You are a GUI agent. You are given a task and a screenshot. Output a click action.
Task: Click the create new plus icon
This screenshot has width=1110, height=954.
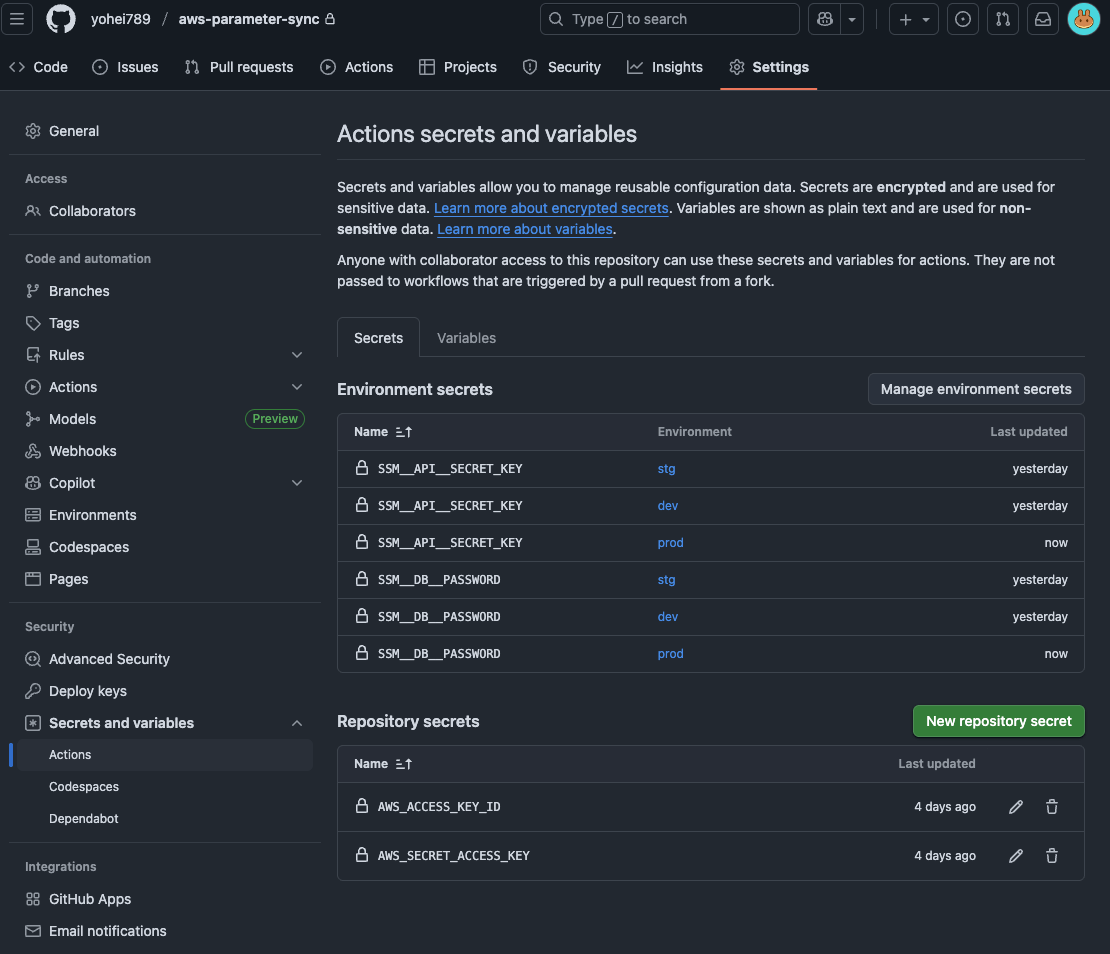(906, 19)
